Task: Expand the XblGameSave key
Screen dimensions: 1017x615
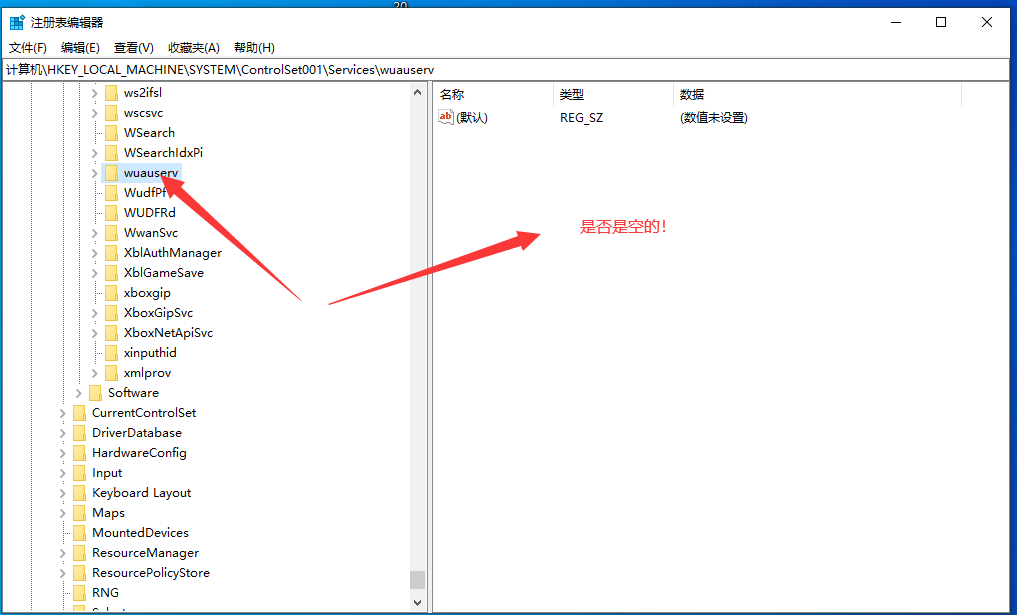Action: pos(95,273)
